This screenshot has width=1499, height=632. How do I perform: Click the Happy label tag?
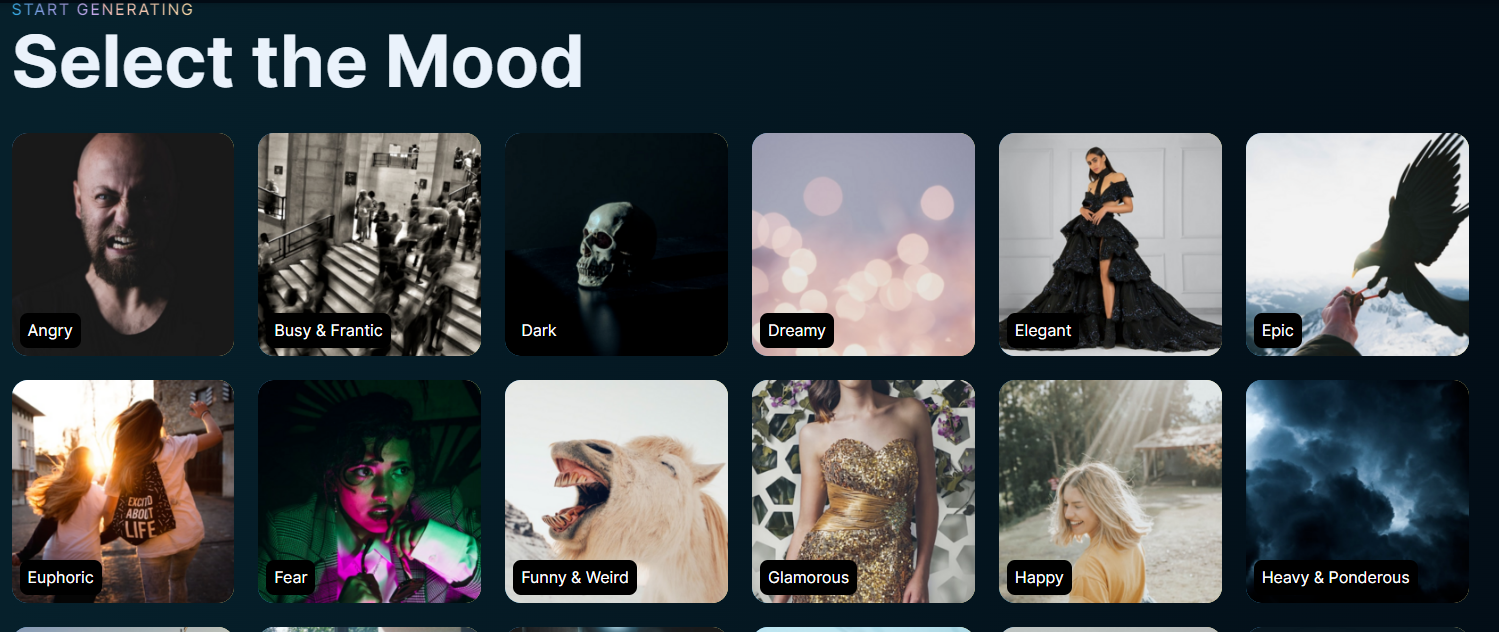(x=1039, y=577)
